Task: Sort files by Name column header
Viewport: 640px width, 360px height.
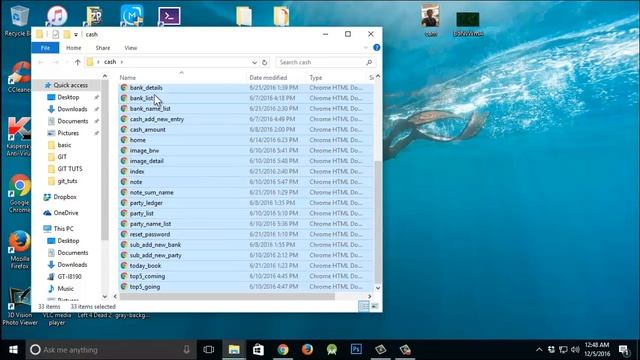Action: point(128,78)
